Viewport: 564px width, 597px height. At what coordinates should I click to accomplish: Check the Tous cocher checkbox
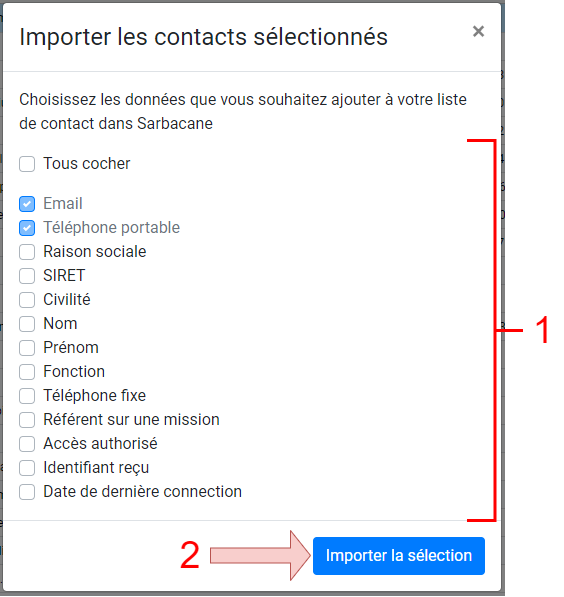tap(27, 164)
